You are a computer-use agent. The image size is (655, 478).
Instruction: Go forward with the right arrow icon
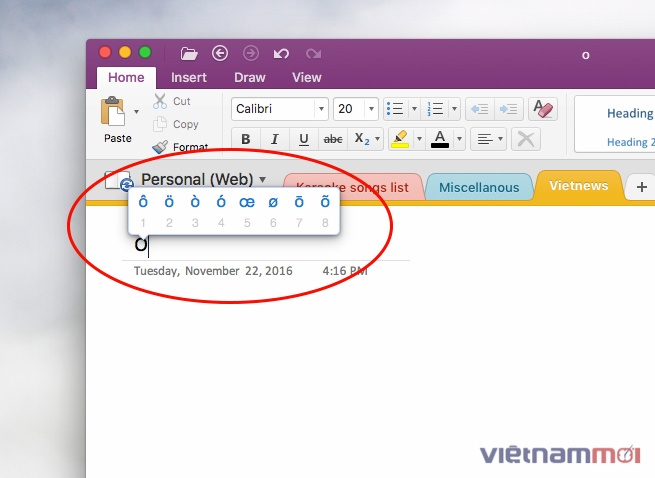click(x=251, y=53)
